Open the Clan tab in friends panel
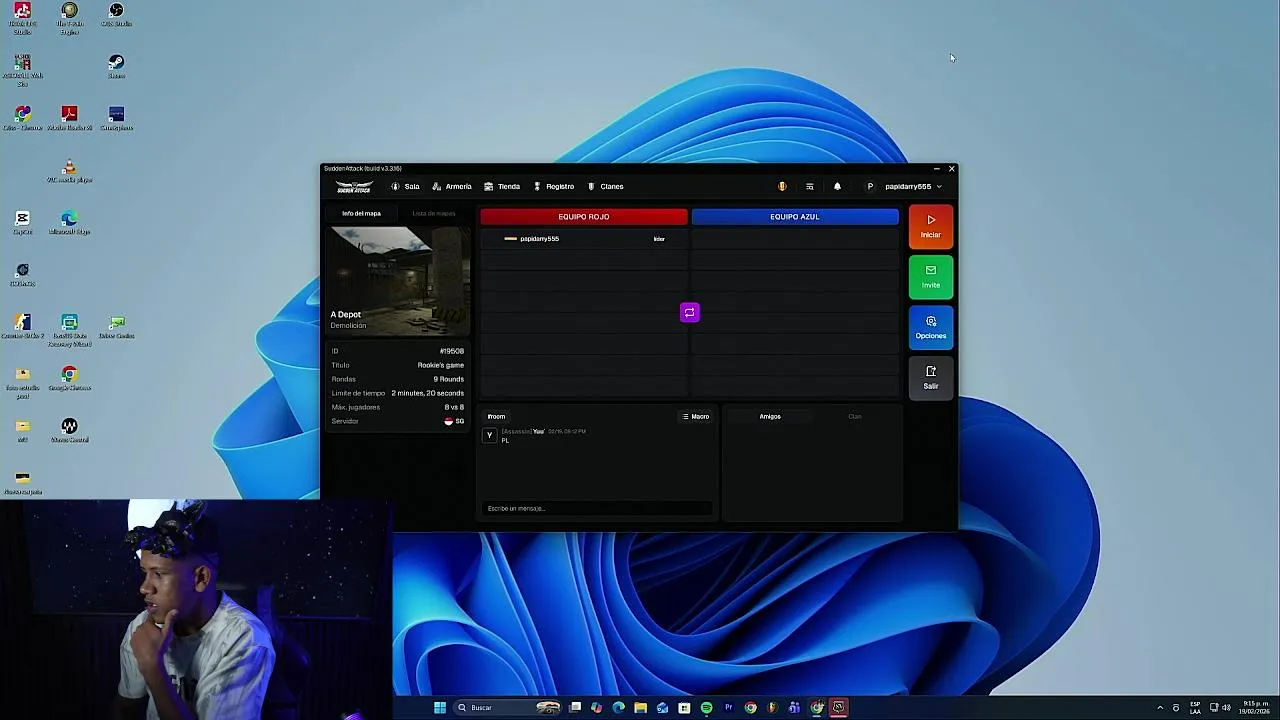Screen dimensions: 1280x720 (x=855, y=416)
